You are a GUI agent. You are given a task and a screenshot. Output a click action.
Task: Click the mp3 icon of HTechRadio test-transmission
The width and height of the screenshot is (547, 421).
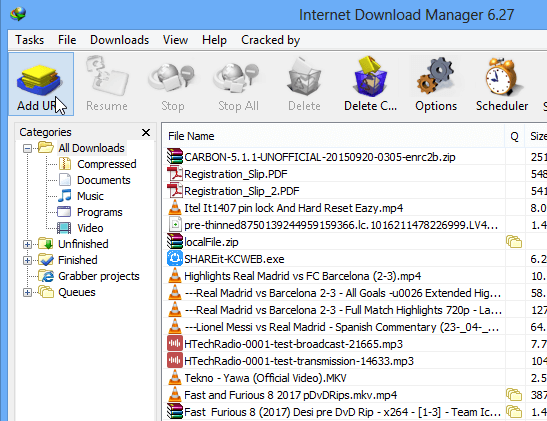pyautogui.click(x=175, y=361)
